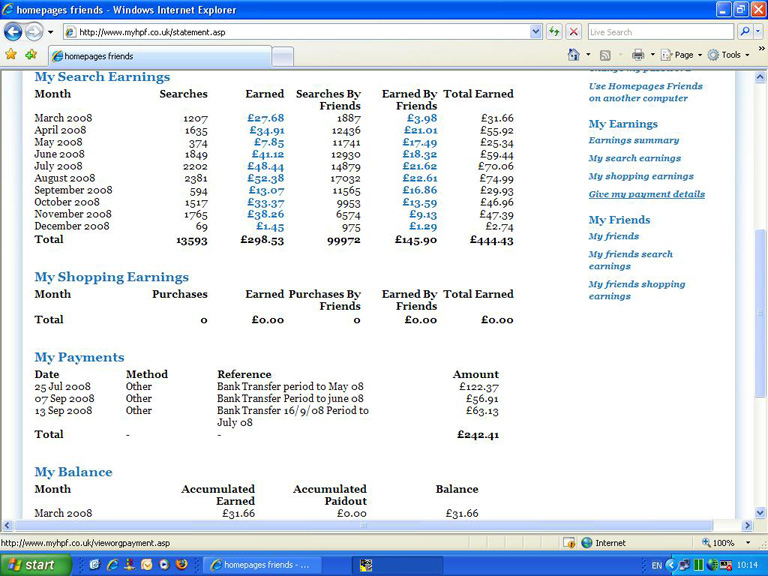Select homepages friends taskbar button

262,565
